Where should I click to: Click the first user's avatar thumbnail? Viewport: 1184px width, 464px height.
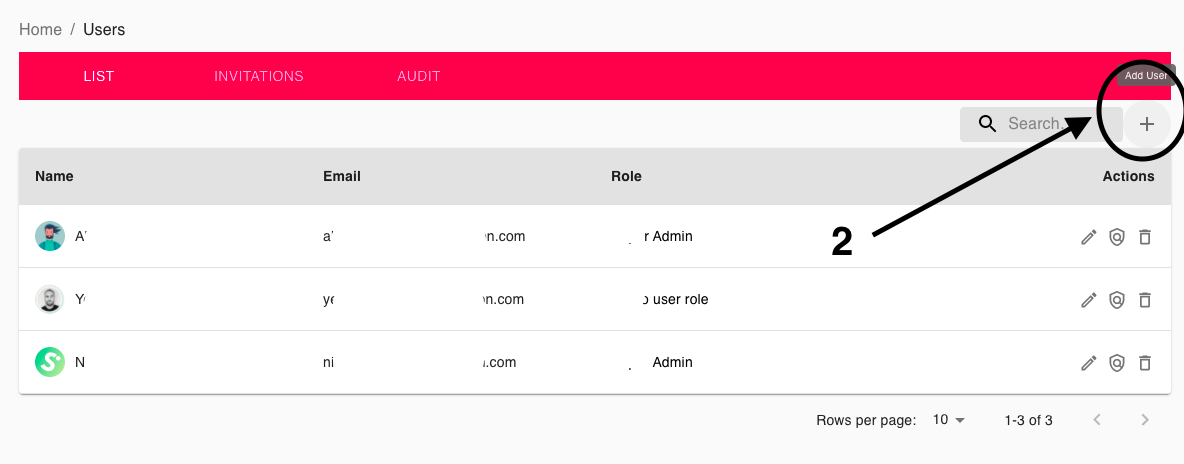(x=50, y=237)
